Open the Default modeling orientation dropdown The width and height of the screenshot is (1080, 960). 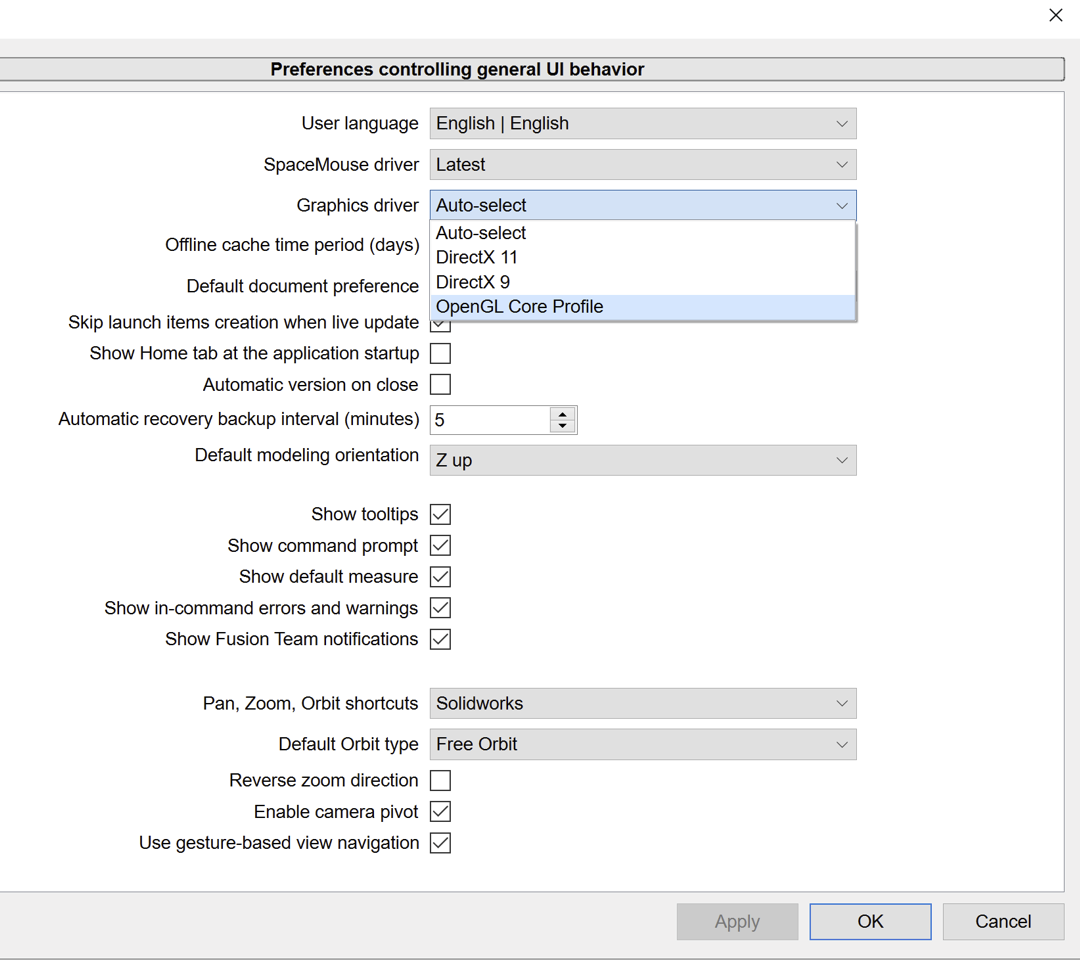[x=643, y=461]
